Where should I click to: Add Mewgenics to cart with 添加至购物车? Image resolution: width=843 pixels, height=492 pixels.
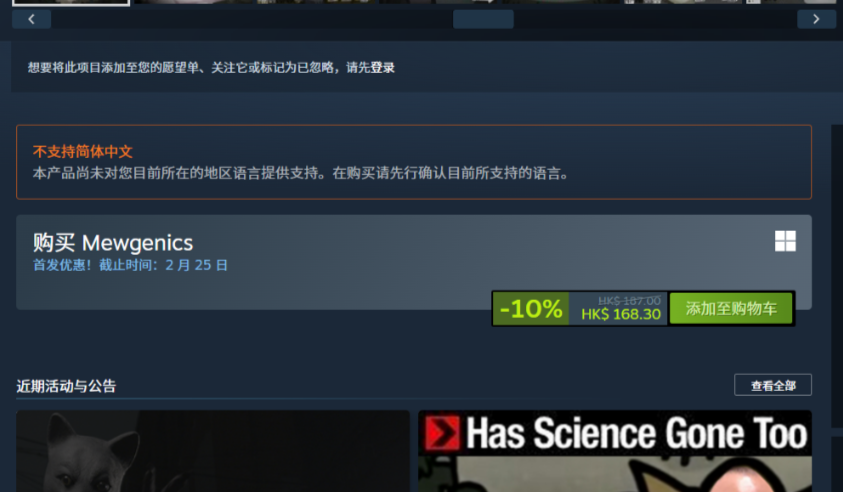click(731, 309)
